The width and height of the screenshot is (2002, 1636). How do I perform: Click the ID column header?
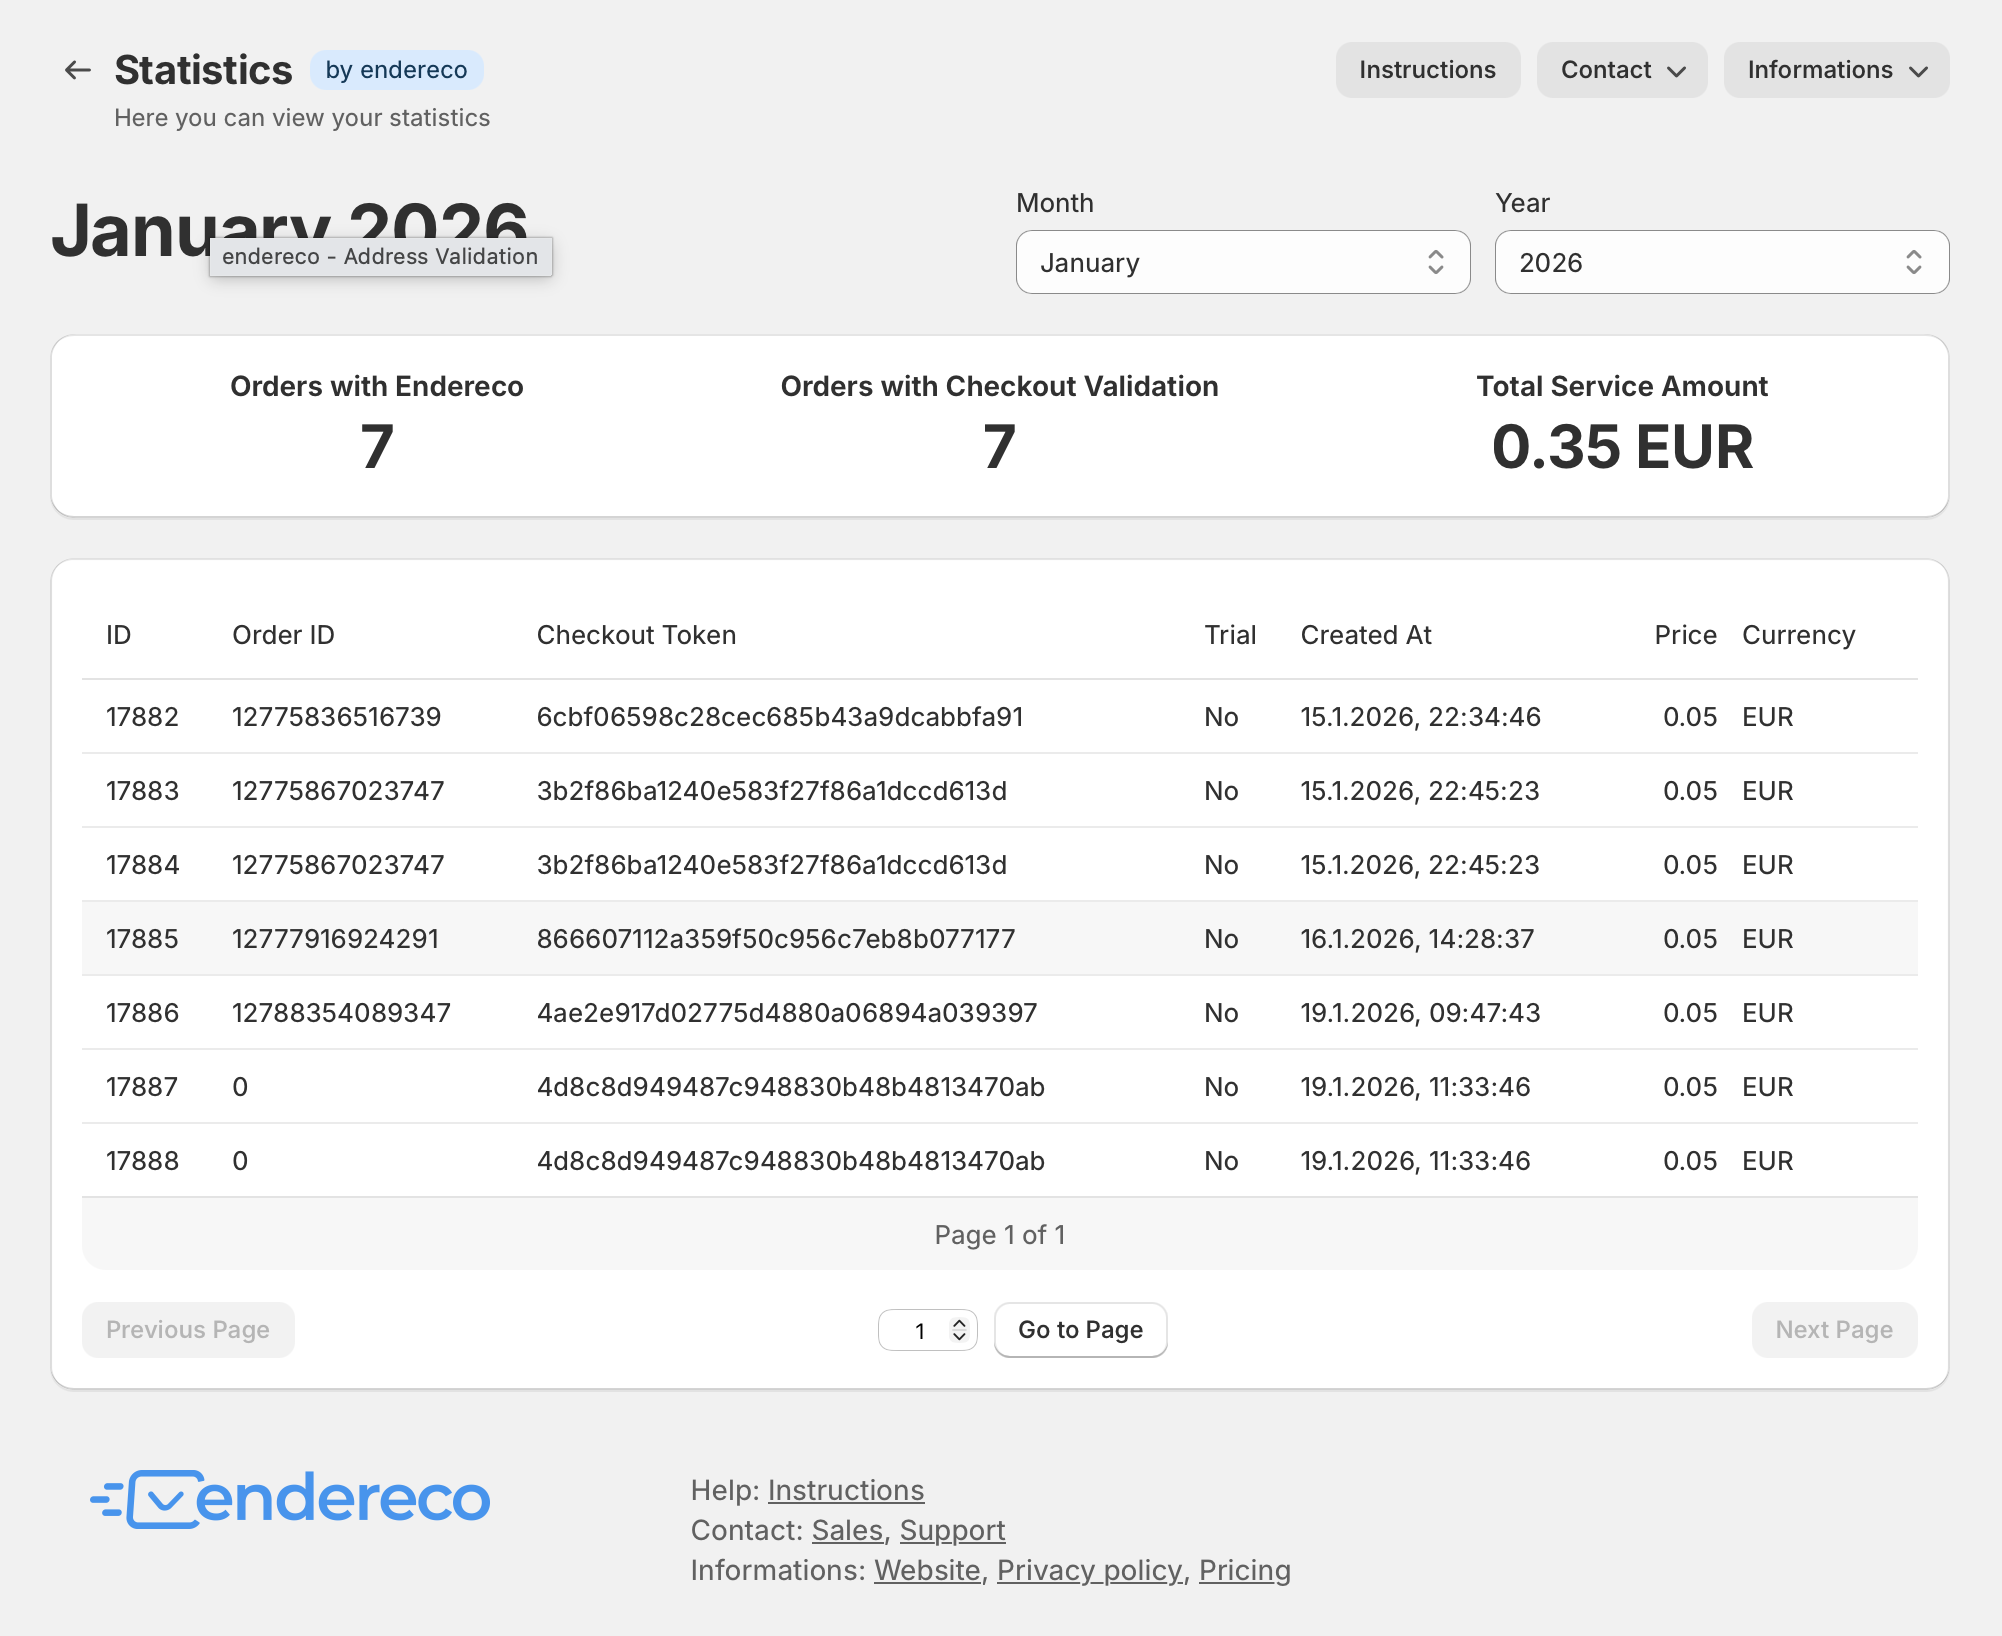tap(119, 635)
